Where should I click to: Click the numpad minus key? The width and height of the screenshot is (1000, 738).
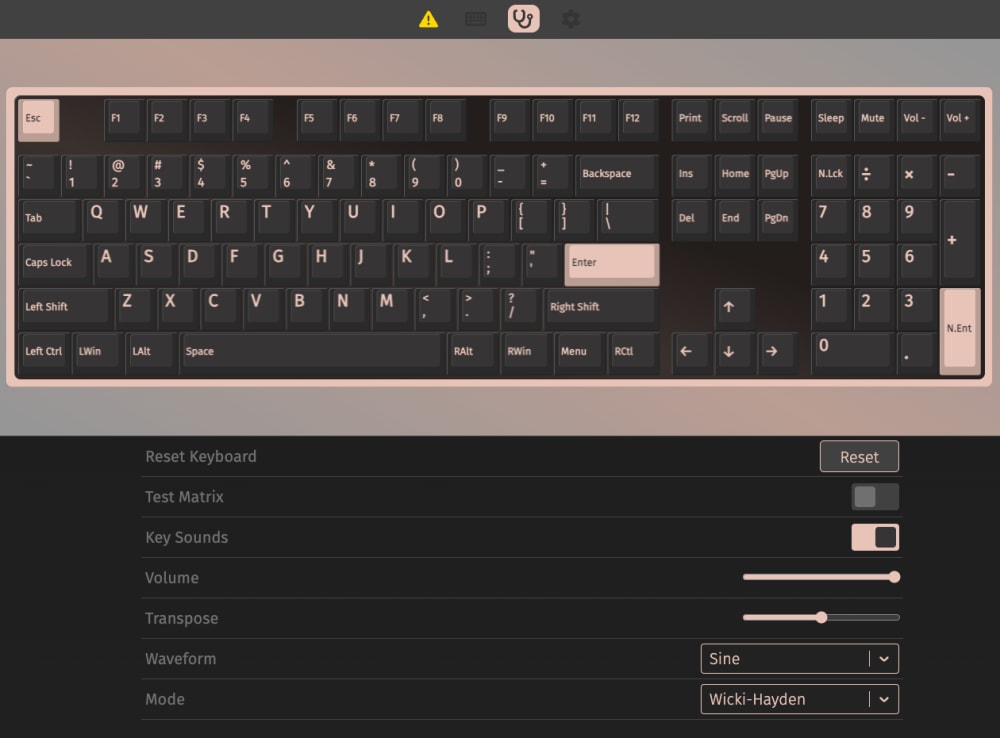959,176
